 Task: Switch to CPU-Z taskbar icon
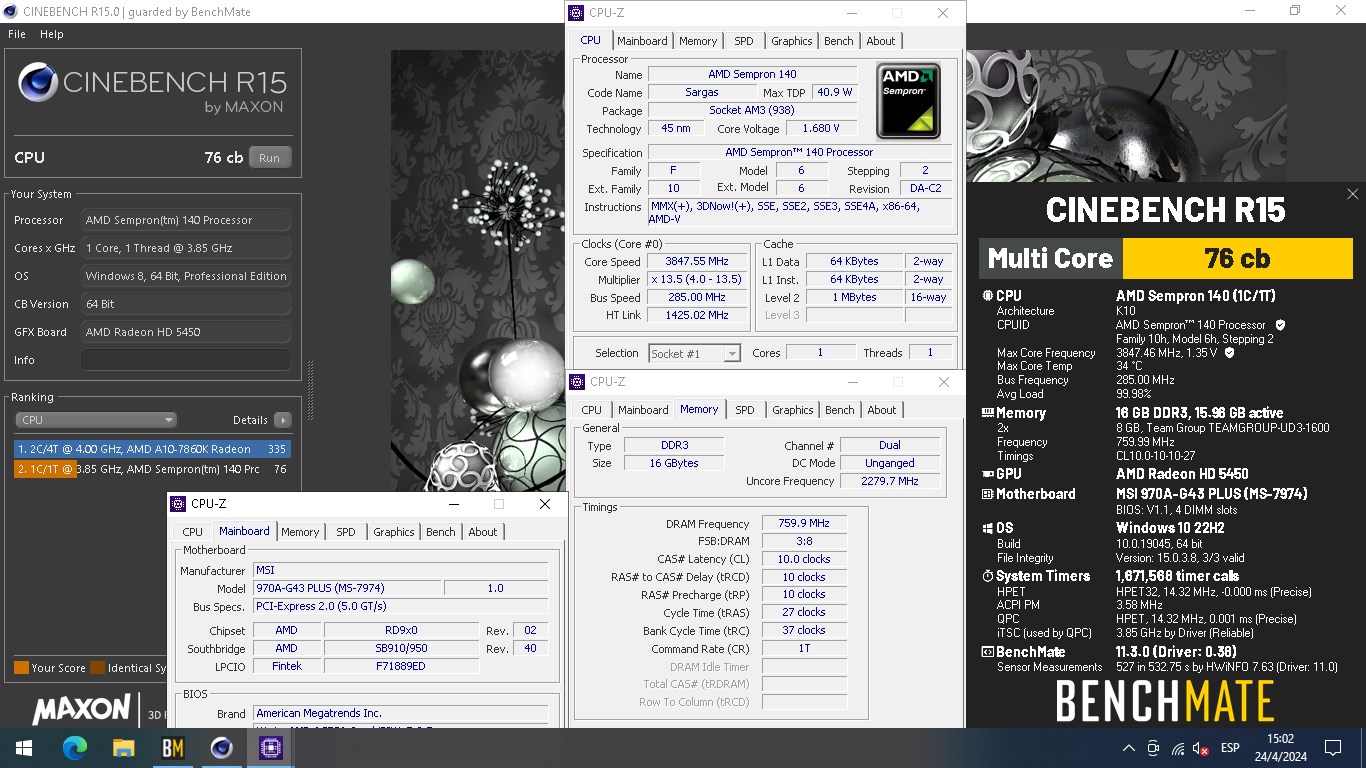pyautogui.click(x=270, y=747)
